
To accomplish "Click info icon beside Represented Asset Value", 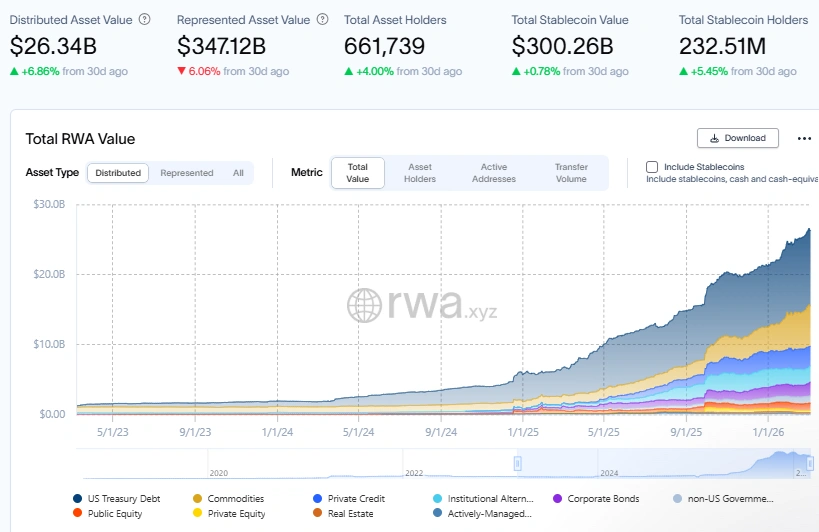I will (x=320, y=19).
